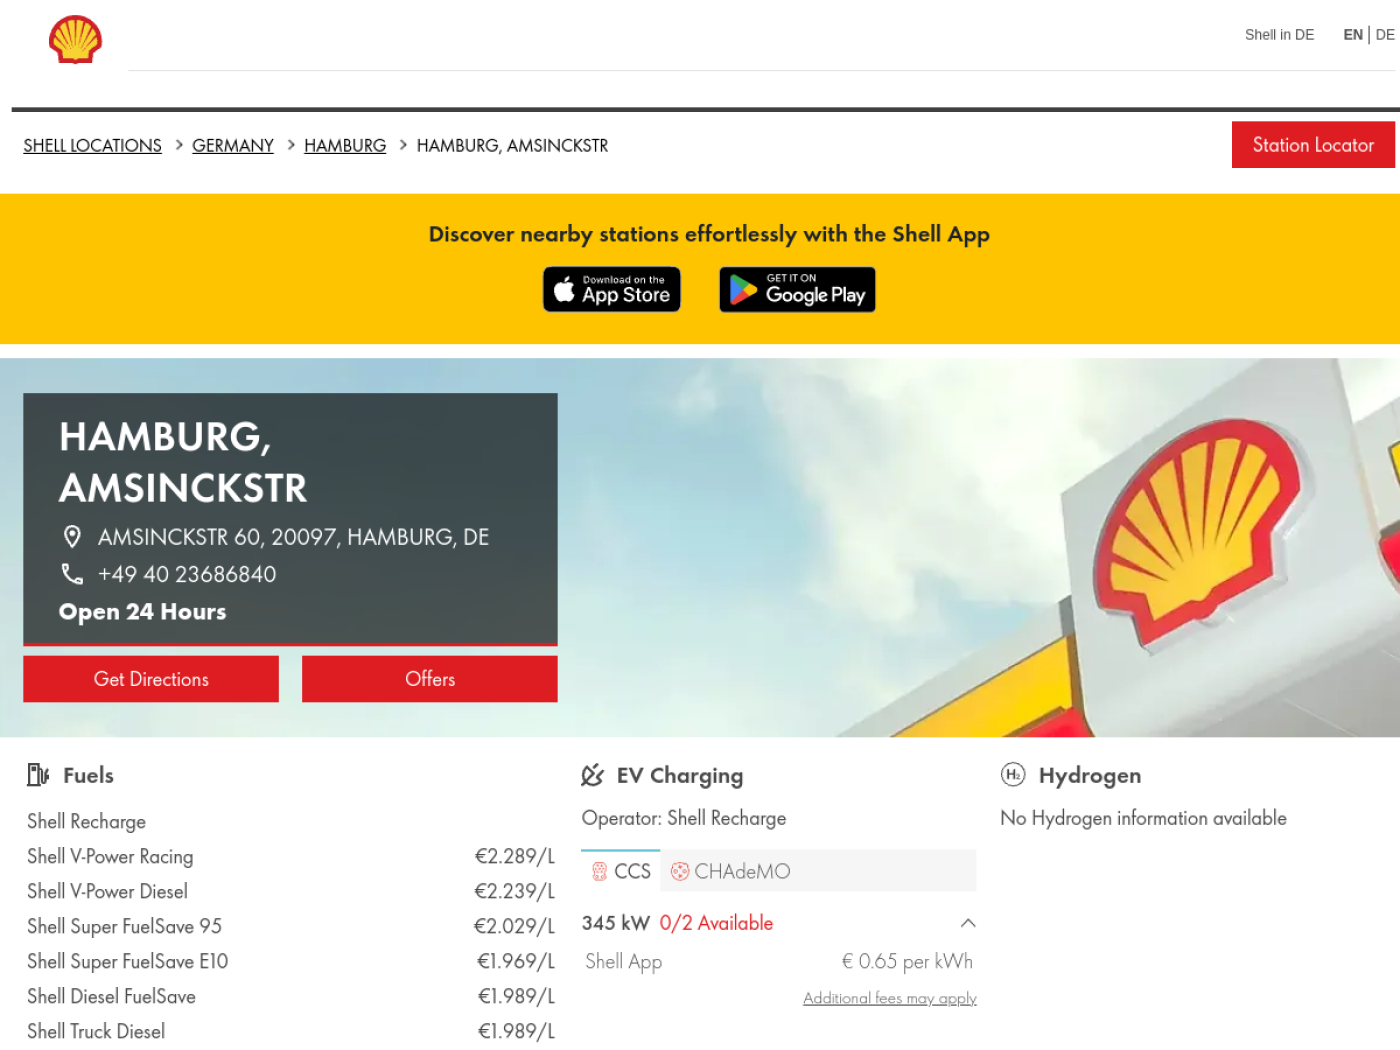The width and height of the screenshot is (1400, 1050).
Task: Click Operator: Shell Recharge text
Action: (684, 818)
